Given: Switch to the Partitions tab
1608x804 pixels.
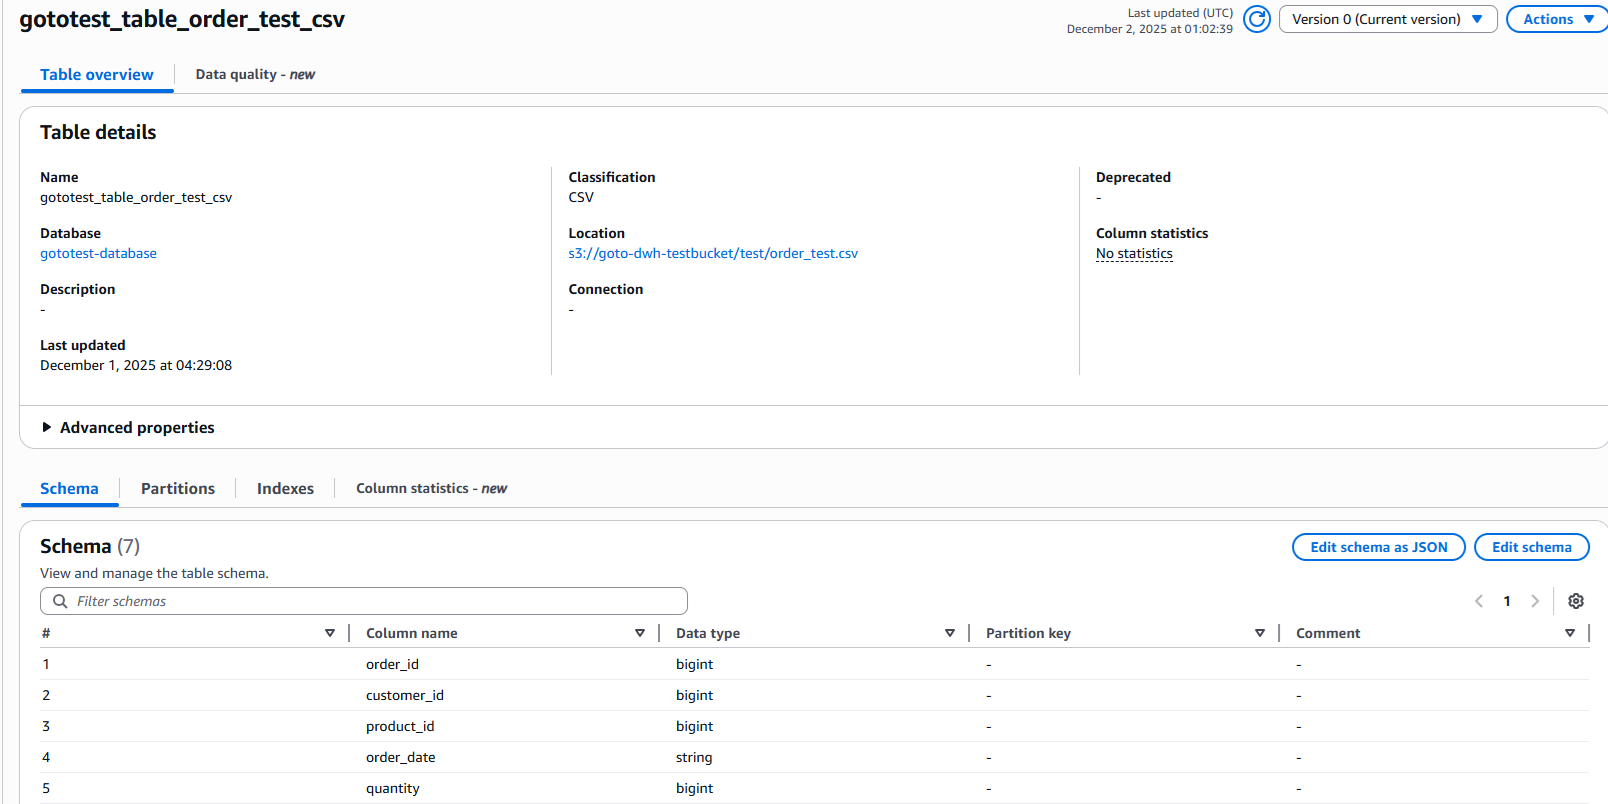Looking at the screenshot, I should 178,488.
